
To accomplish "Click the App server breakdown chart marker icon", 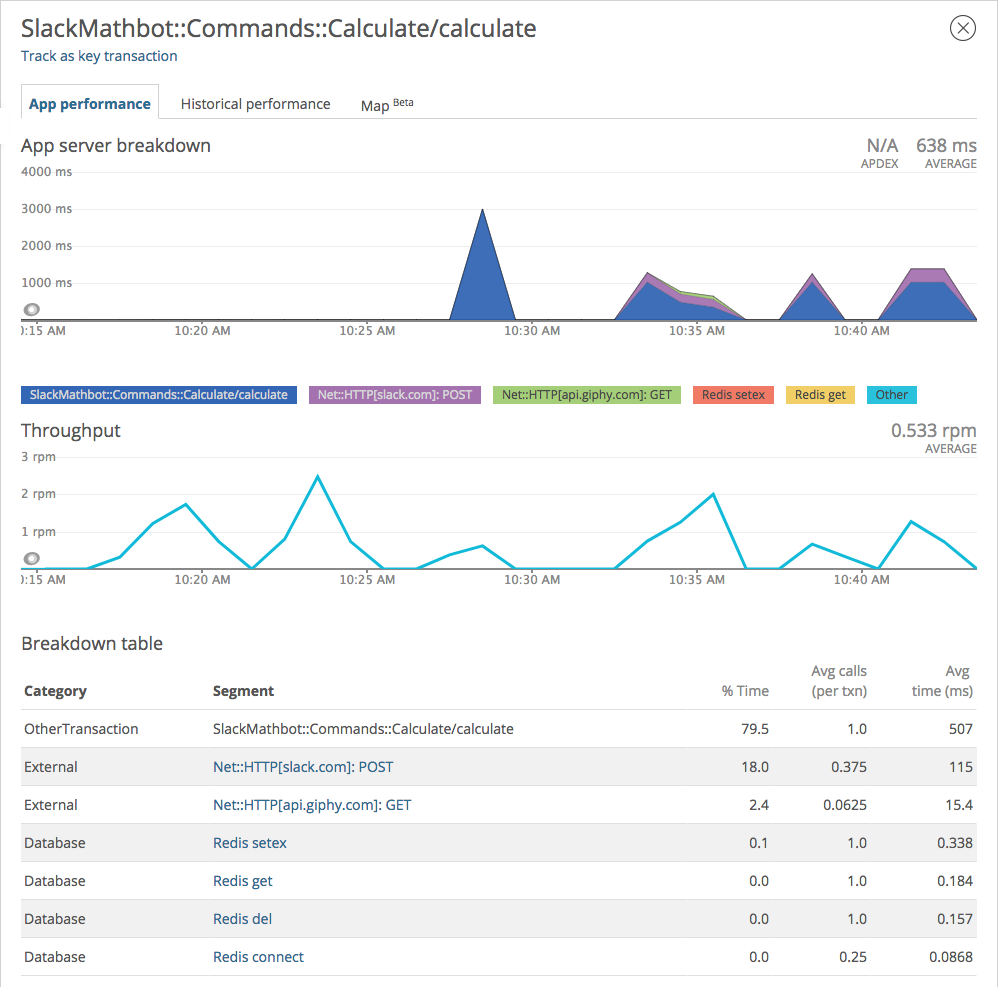I will (32, 309).
